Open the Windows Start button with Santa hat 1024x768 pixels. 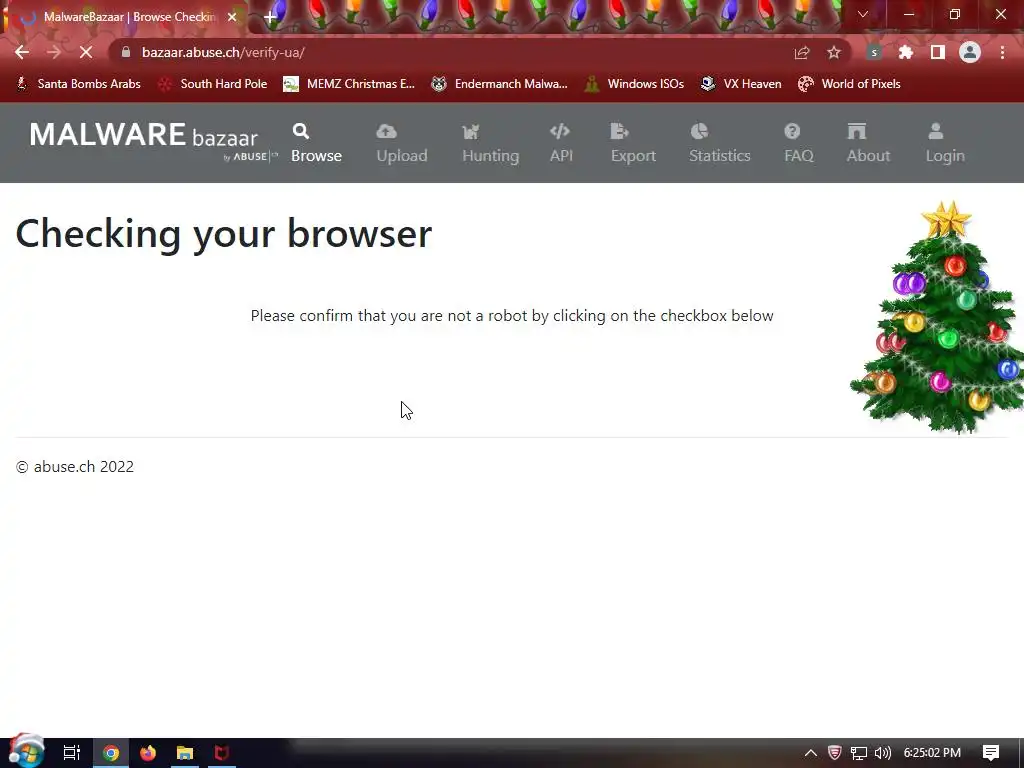click(x=27, y=752)
